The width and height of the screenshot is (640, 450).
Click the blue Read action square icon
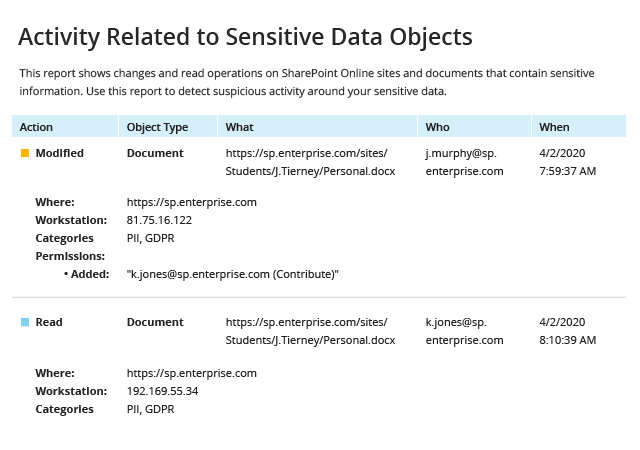click(x=25, y=322)
